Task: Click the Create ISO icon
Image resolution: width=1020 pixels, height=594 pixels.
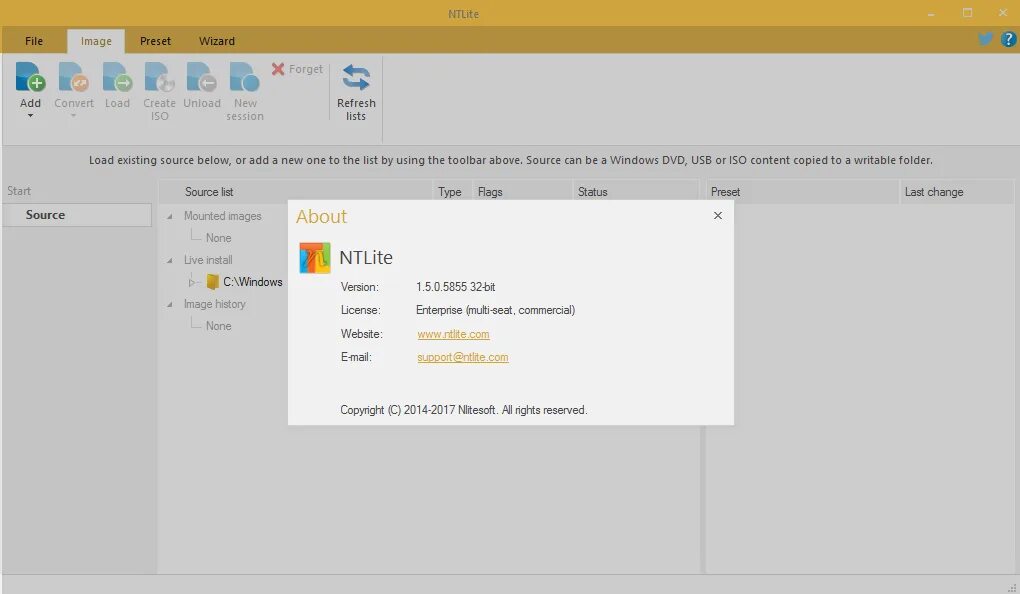Action: pyautogui.click(x=159, y=77)
